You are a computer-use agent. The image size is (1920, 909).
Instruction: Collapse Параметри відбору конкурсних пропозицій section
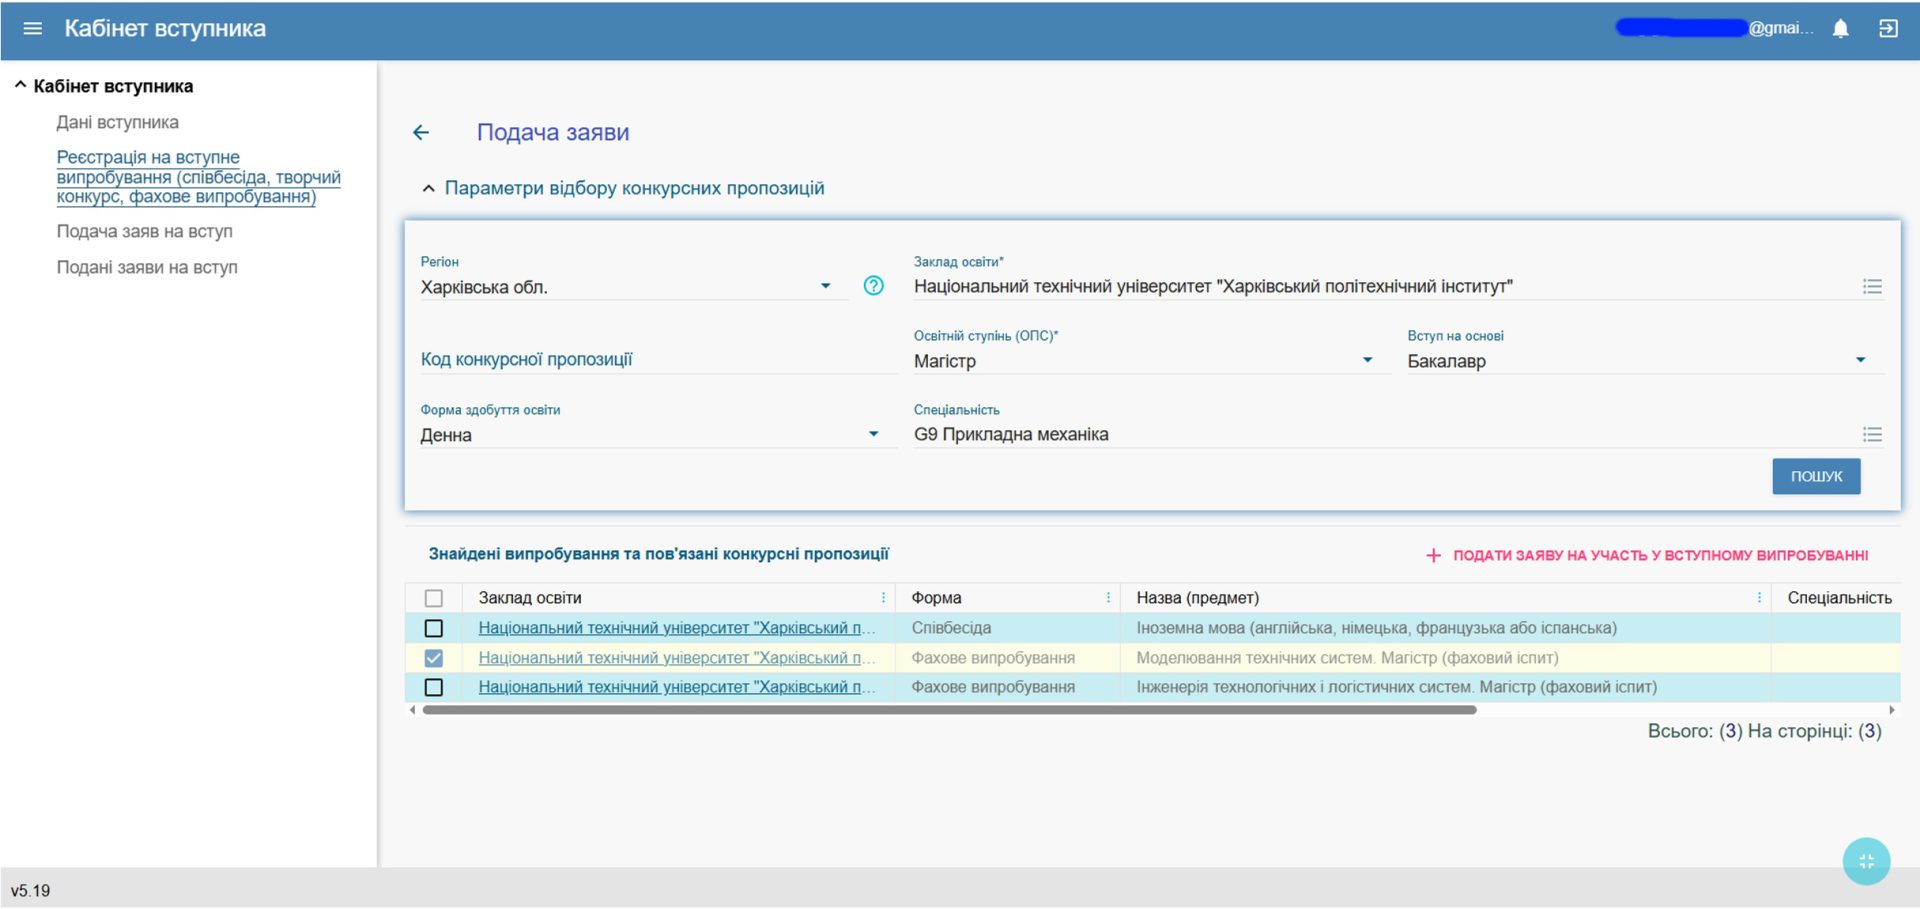(429, 189)
